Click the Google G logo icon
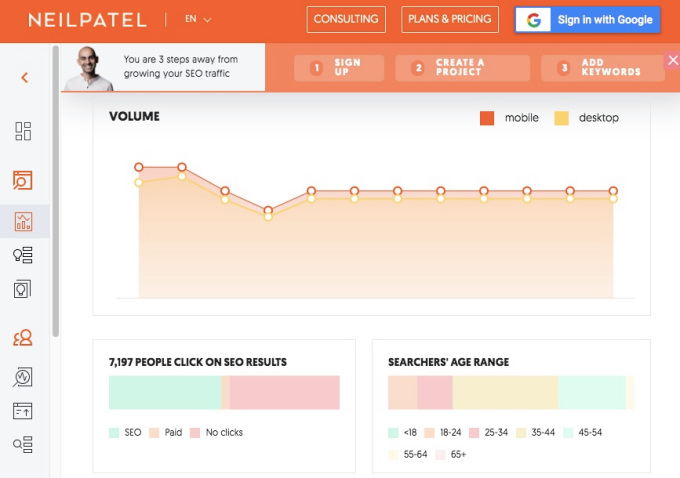The width and height of the screenshot is (680, 478). [x=533, y=20]
